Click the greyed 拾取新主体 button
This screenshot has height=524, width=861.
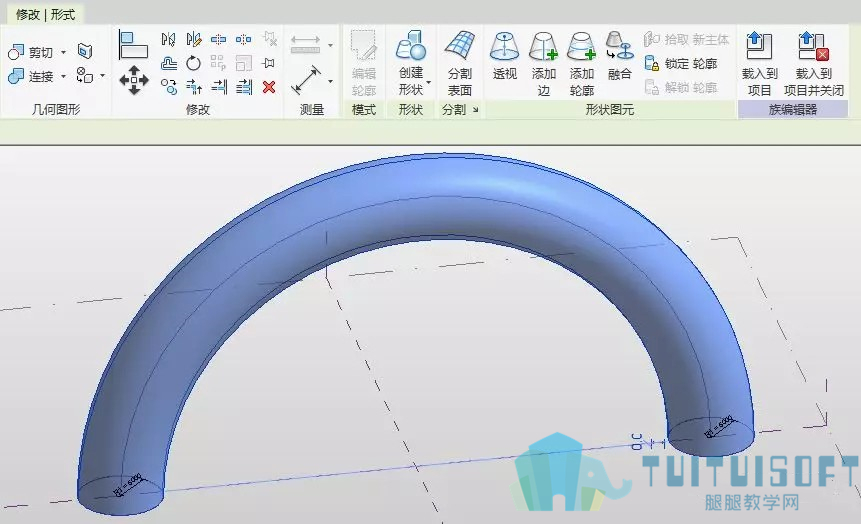tap(686, 40)
